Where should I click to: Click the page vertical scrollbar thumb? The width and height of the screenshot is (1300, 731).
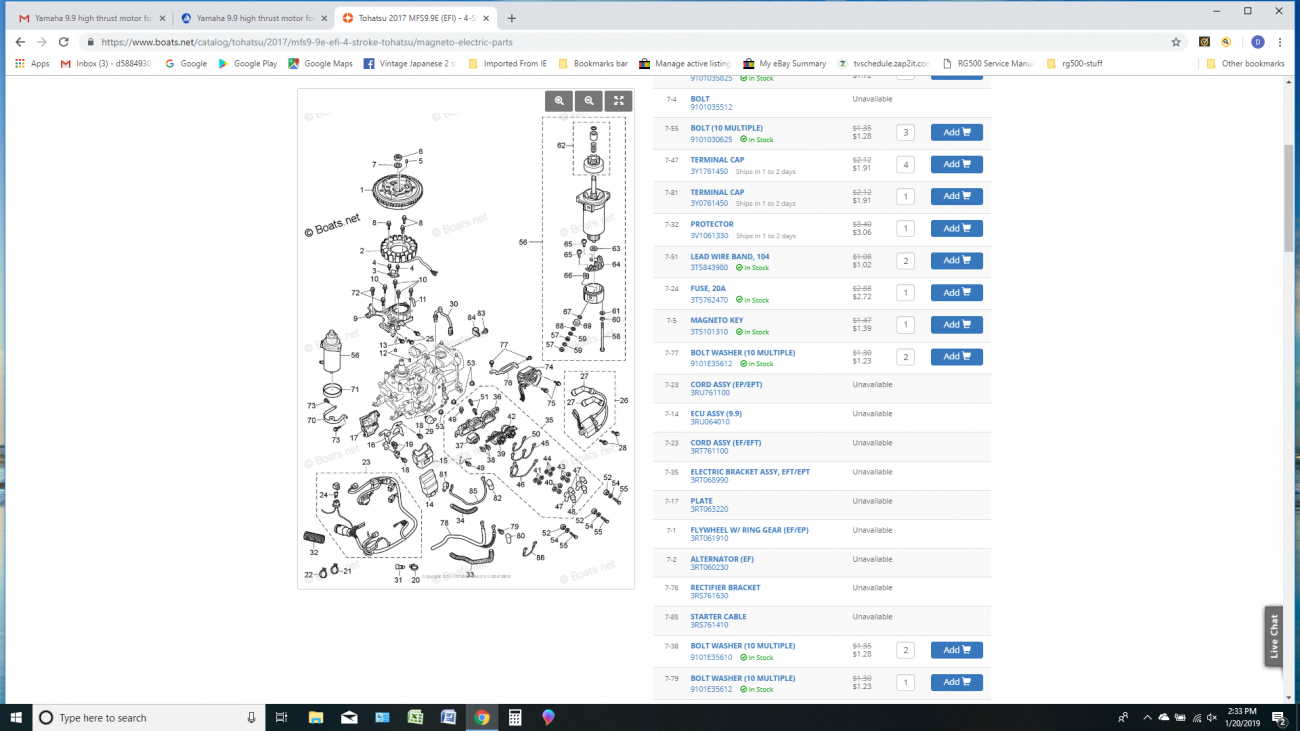click(x=1291, y=198)
